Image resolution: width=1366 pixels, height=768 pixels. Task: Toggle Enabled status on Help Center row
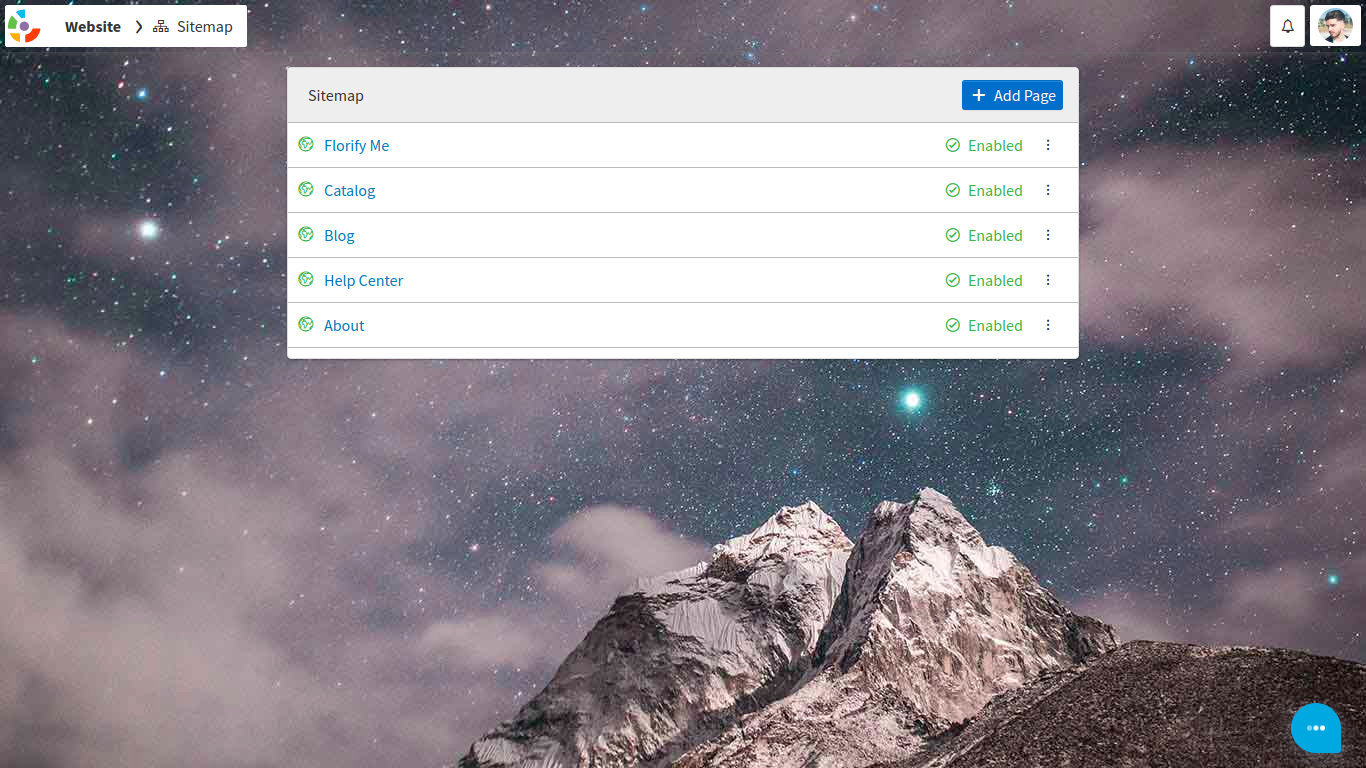[x=984, y=280]
